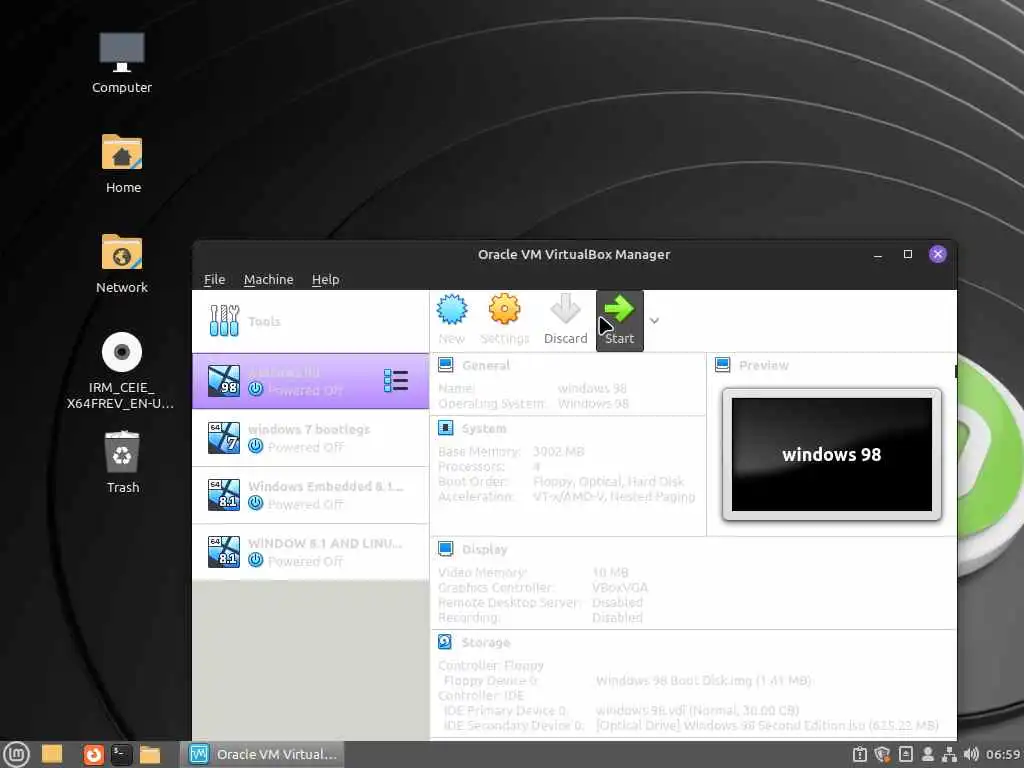Open the network tray icon

pos(949,755)
